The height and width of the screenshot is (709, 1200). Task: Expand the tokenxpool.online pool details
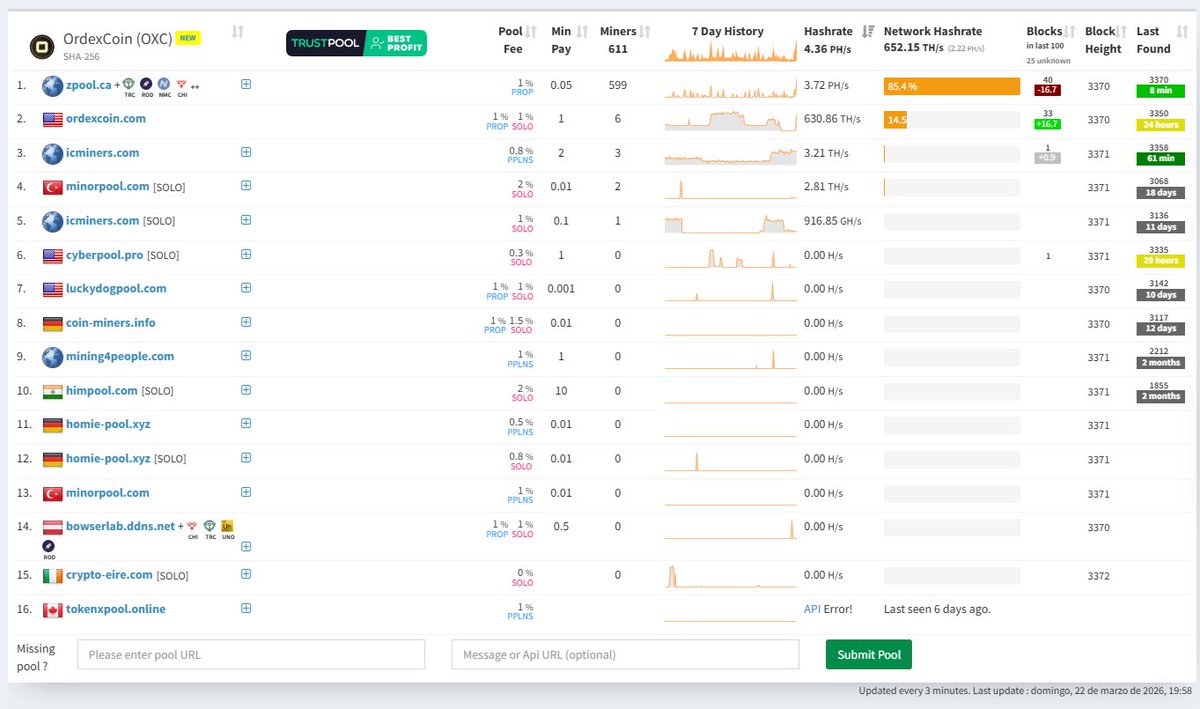[246, 609]
